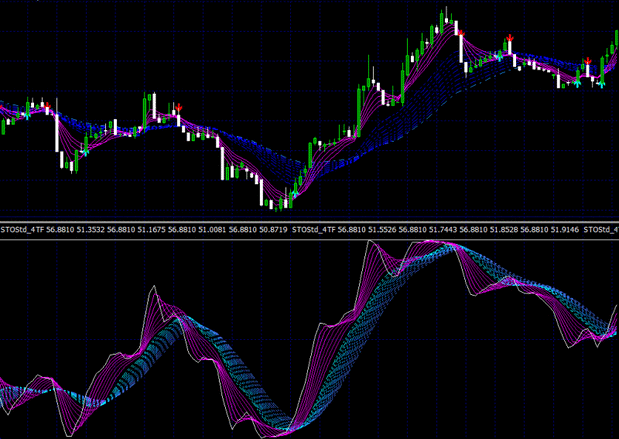Click the leftmost red sell arrow

48,105
